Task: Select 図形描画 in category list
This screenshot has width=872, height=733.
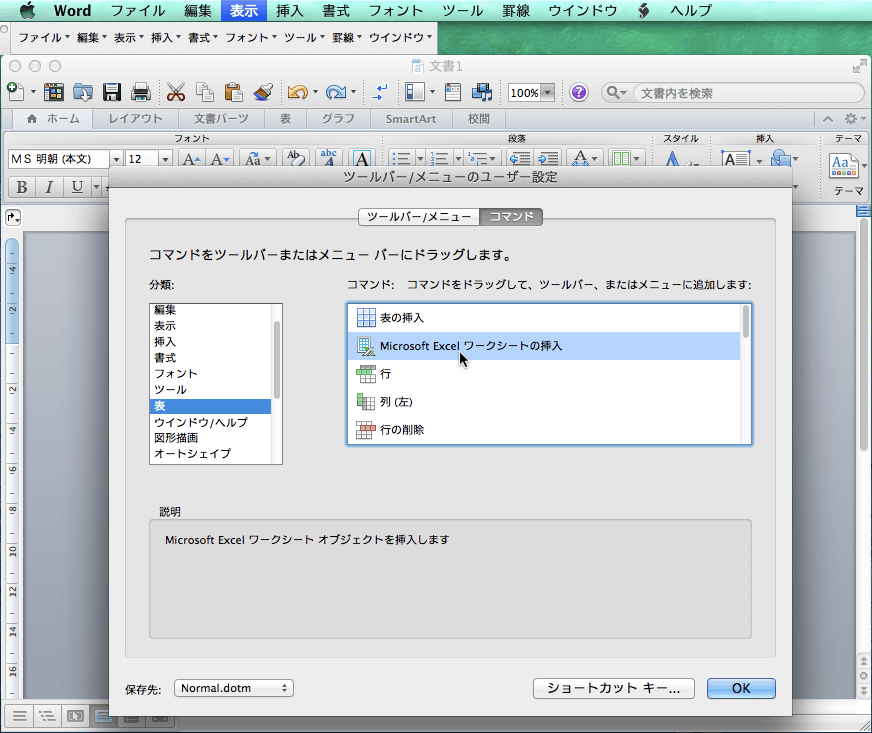Action: [211, 438]
